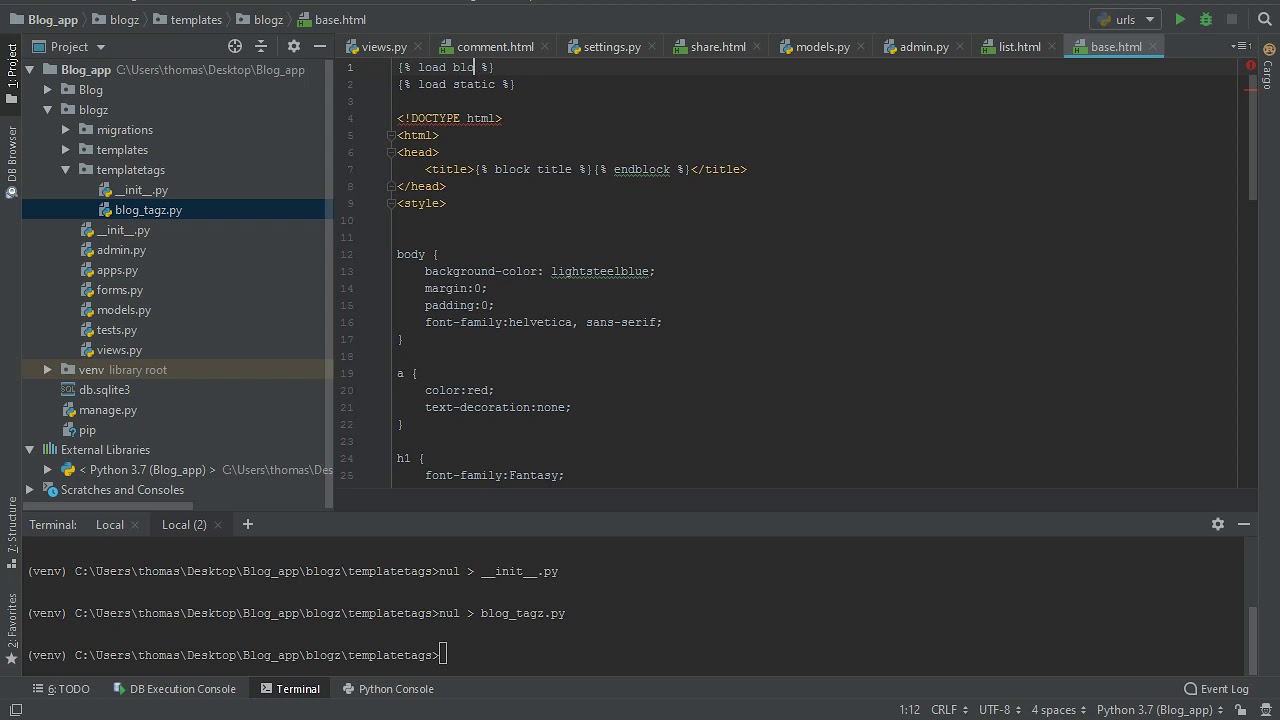
Task: Change file encoding UTF-8 in status bar
Action: 1000,710
